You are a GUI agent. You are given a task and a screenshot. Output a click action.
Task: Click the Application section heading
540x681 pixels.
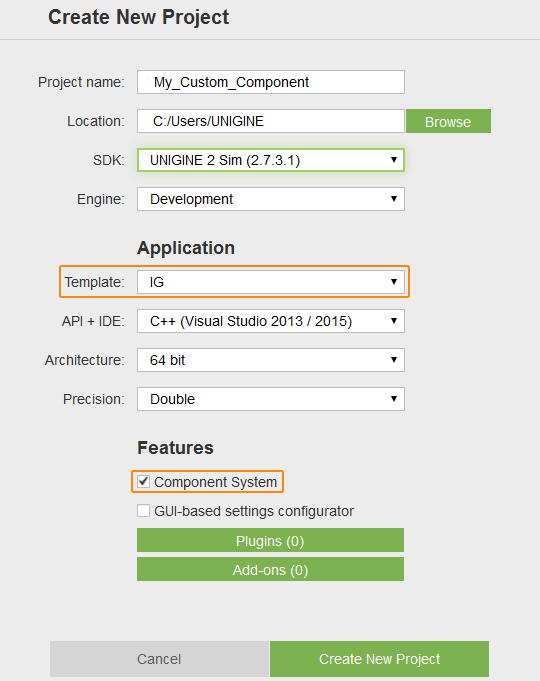point(186,248)
